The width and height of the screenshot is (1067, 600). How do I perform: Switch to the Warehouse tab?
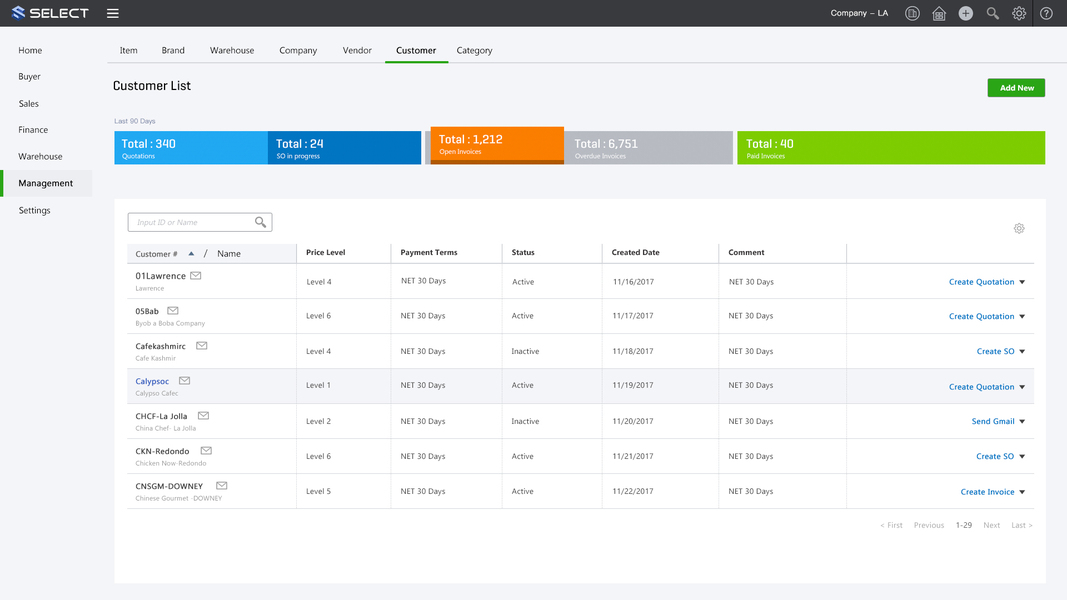click(x=232, y=50)
